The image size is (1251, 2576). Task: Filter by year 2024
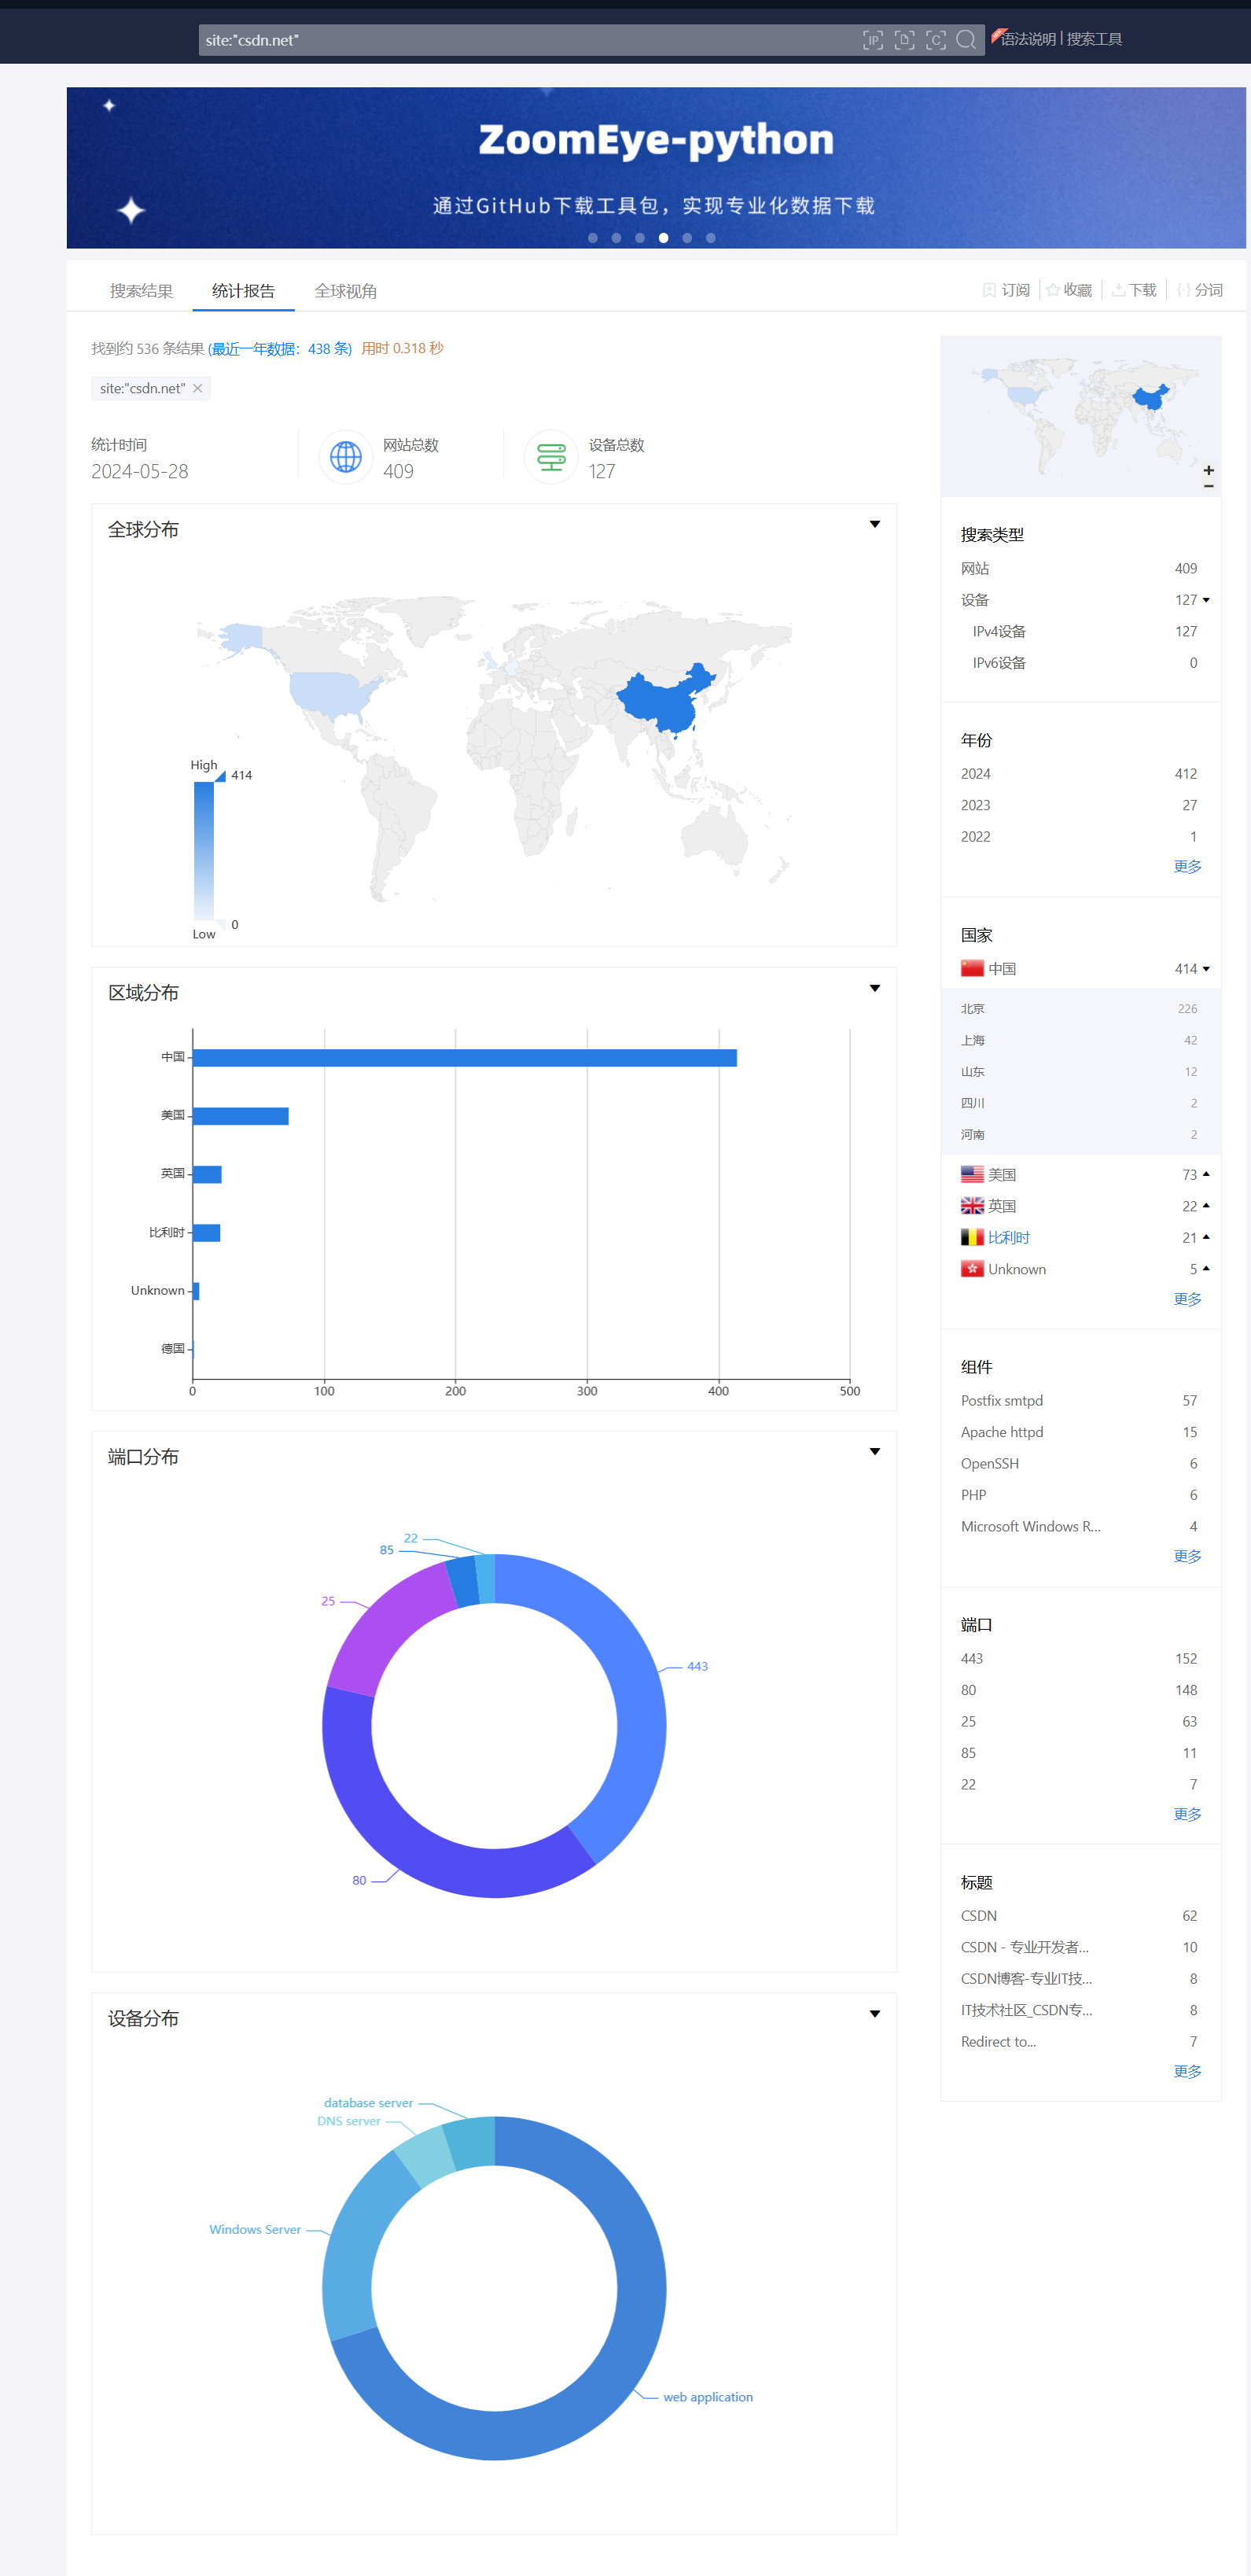tap(1079, 774)
